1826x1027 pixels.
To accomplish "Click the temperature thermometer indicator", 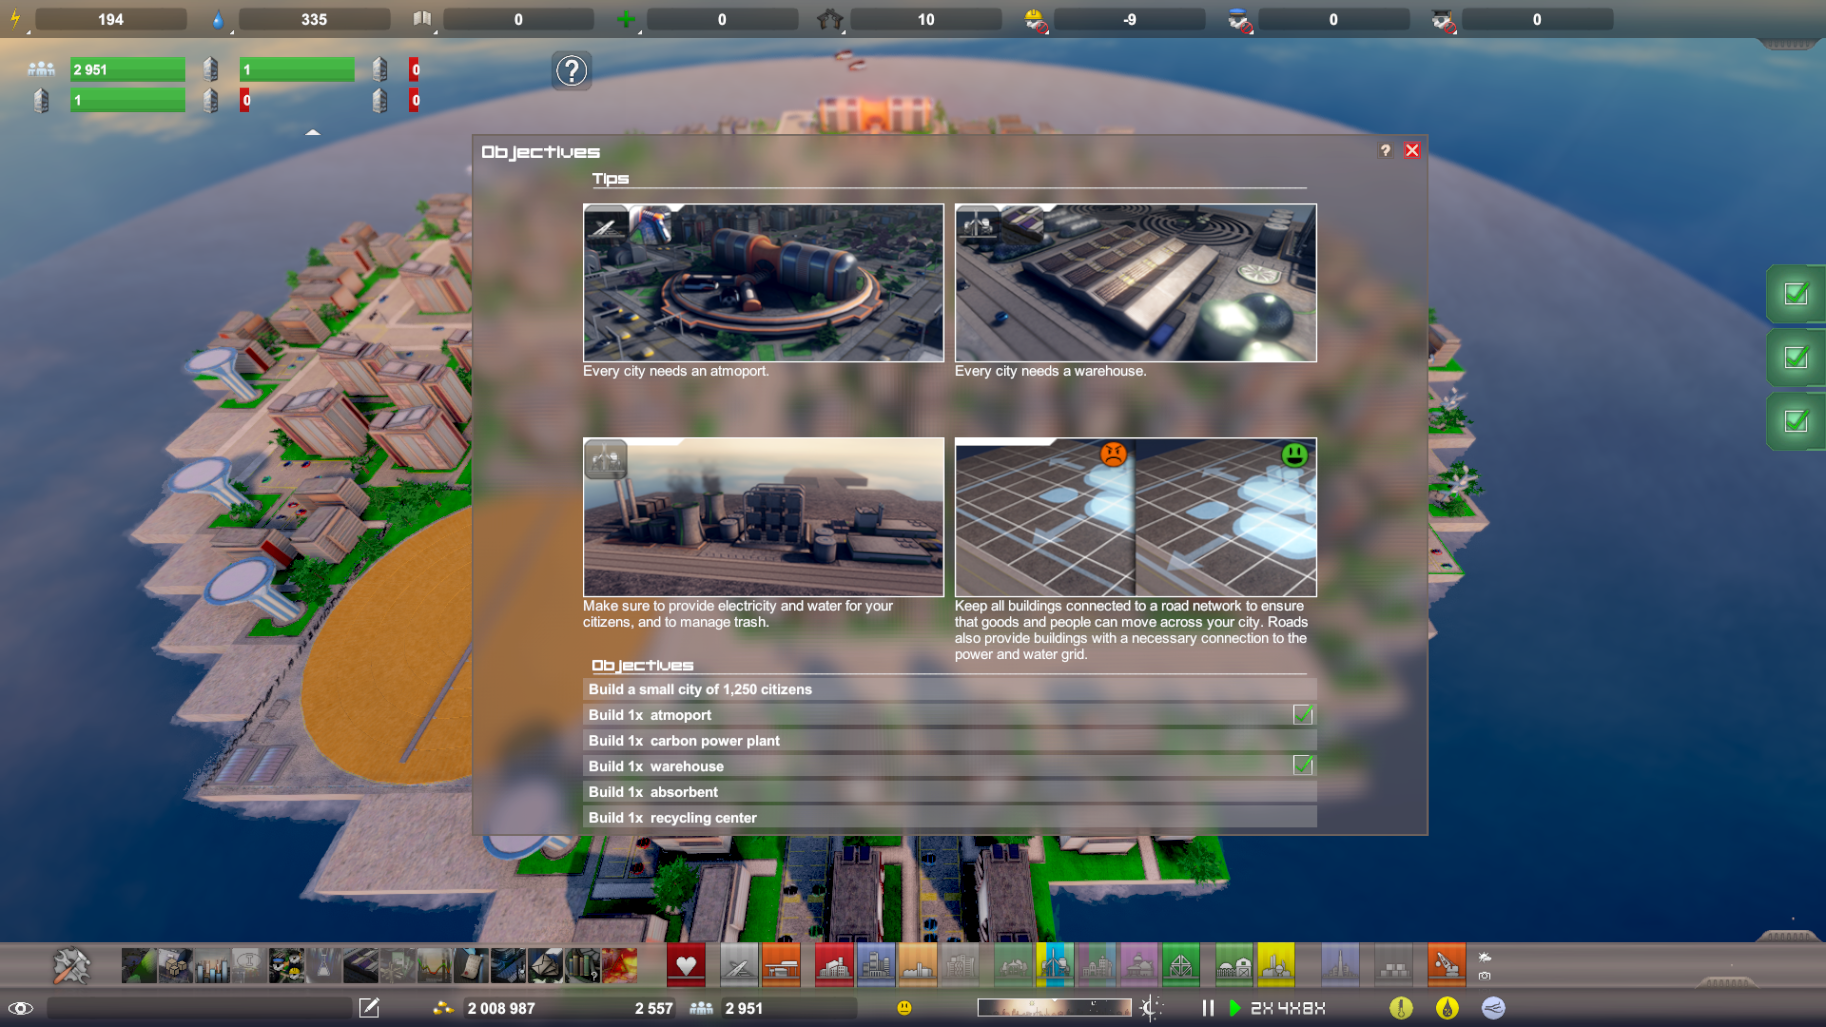I will (x=1401, y=1008).
